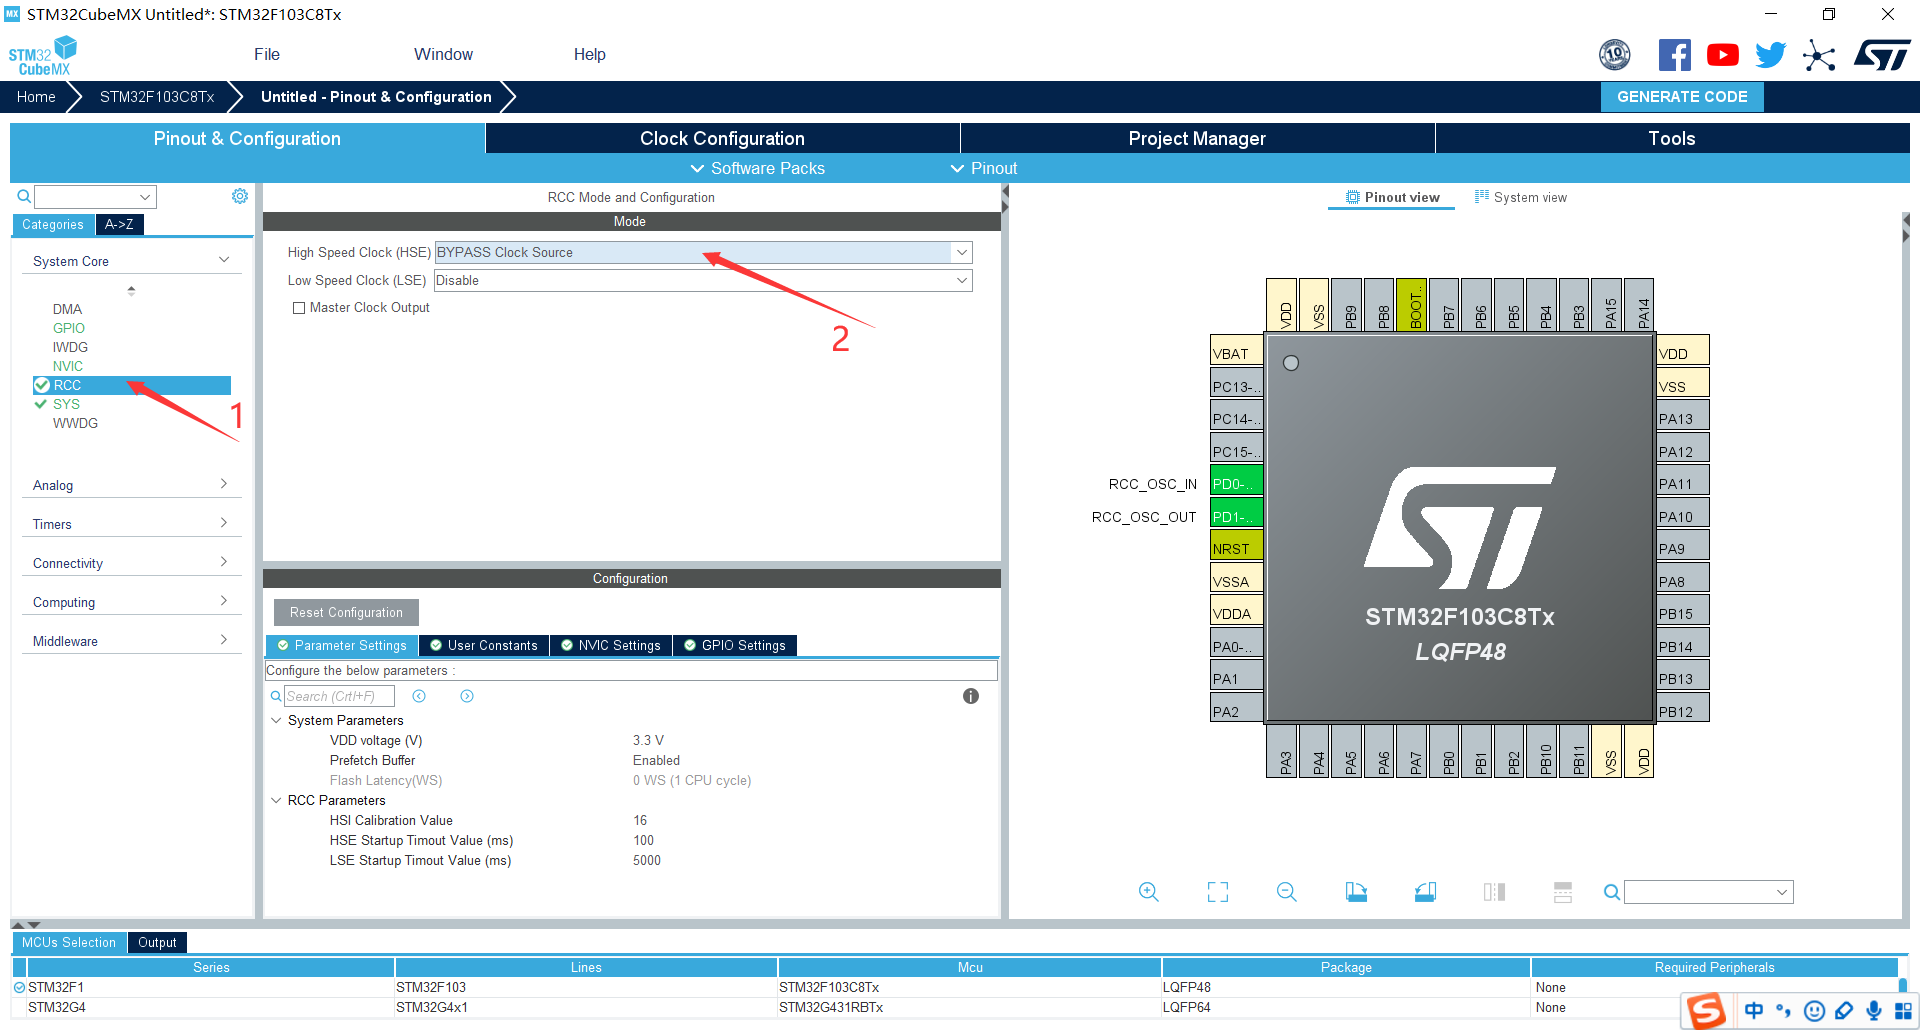The width and height of the screenshot is (1920, 1030).
Task: Open the NVIC Settings tab
Action: [611, 646]
